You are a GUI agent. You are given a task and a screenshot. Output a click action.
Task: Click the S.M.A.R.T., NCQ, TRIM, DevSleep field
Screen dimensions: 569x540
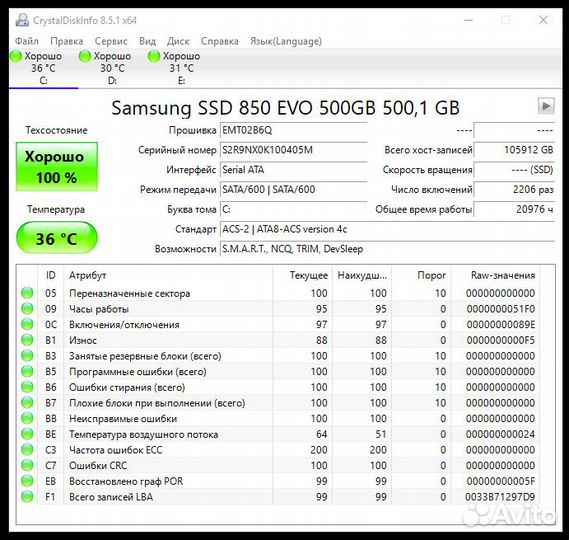tap(388, 249)
